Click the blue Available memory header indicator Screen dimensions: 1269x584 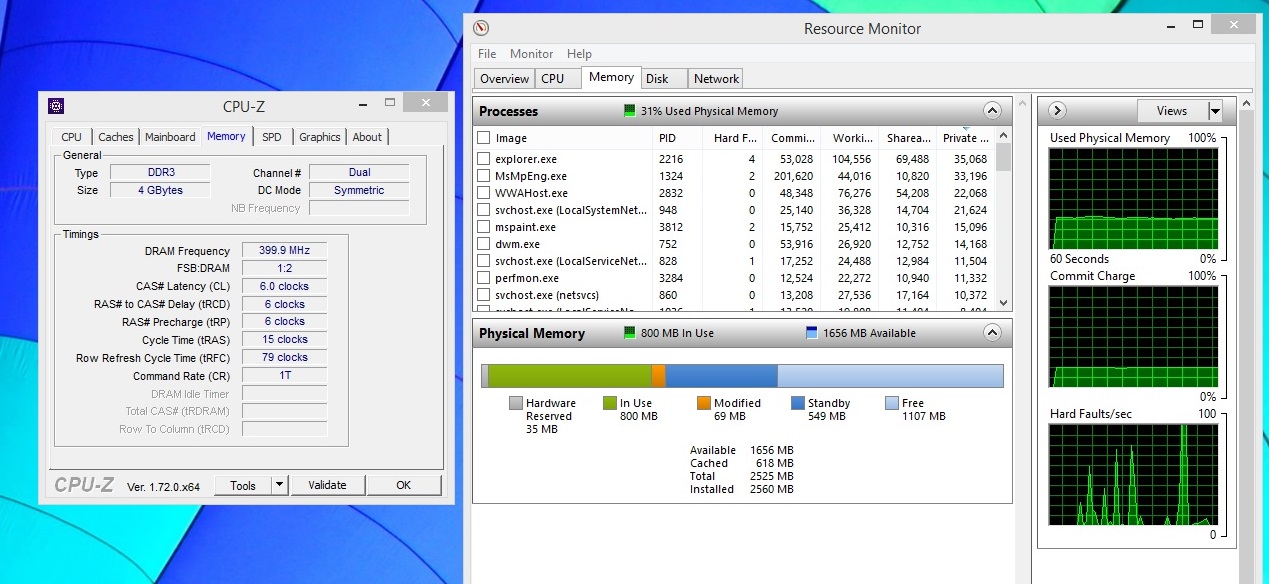point(812,333)
